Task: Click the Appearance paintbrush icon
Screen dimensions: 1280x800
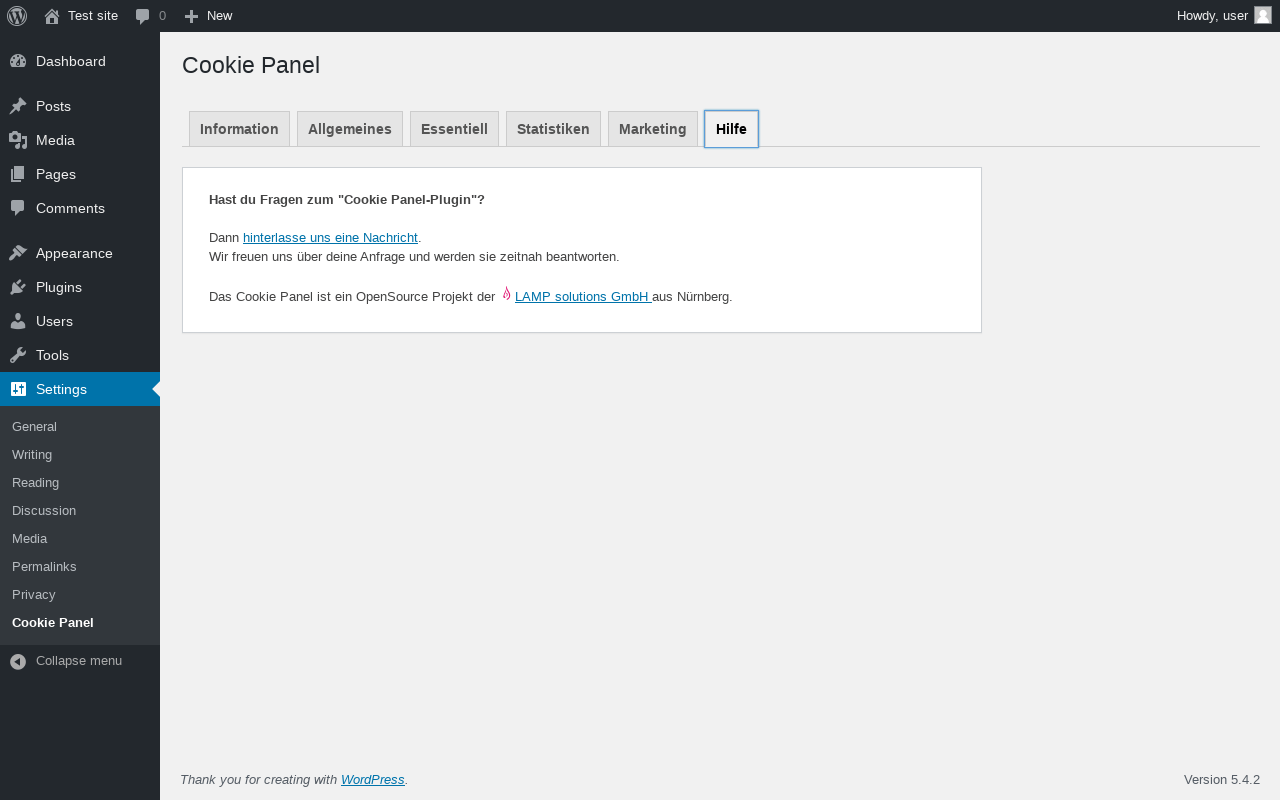Action: point(18,253)
